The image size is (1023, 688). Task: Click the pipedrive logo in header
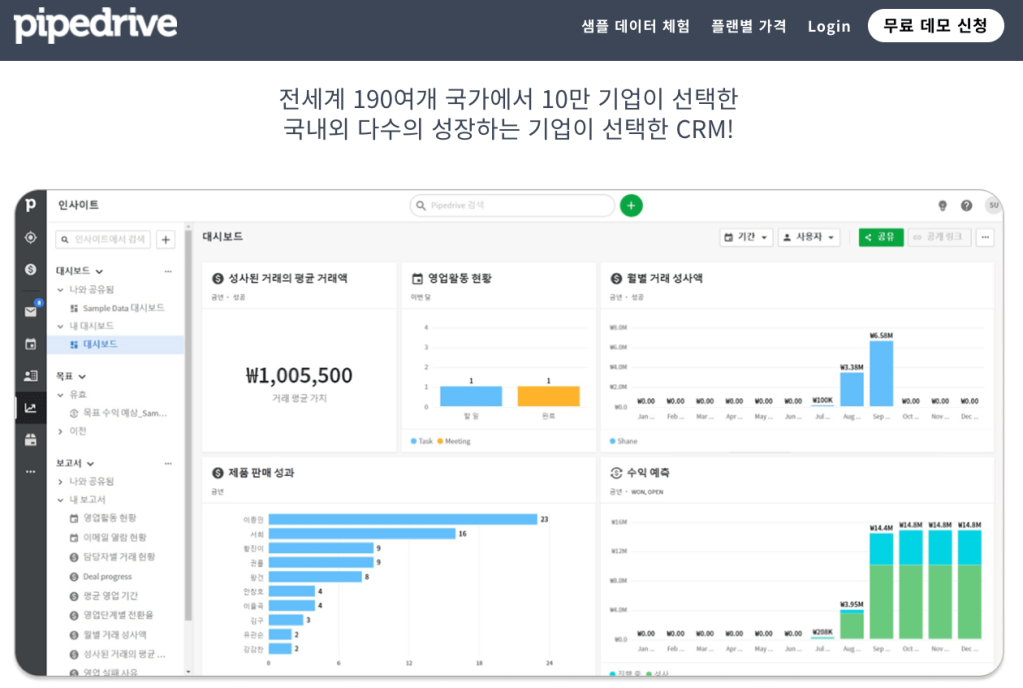pos(95,25)
